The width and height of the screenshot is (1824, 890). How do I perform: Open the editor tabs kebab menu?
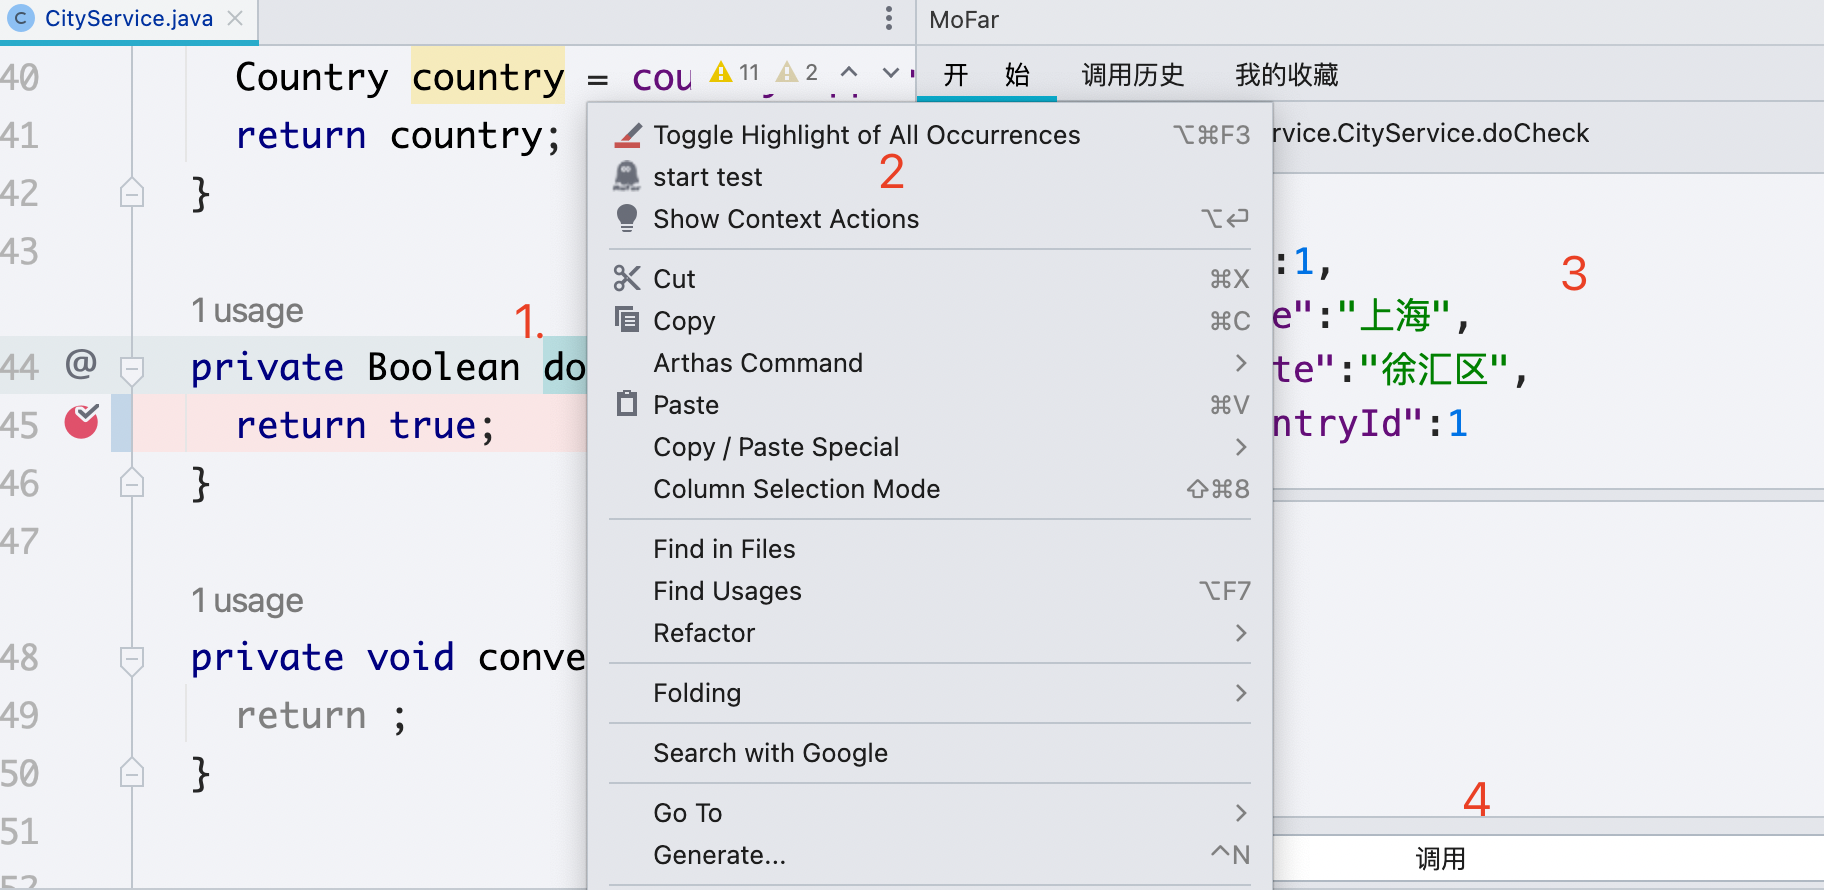tap(889, 18)
